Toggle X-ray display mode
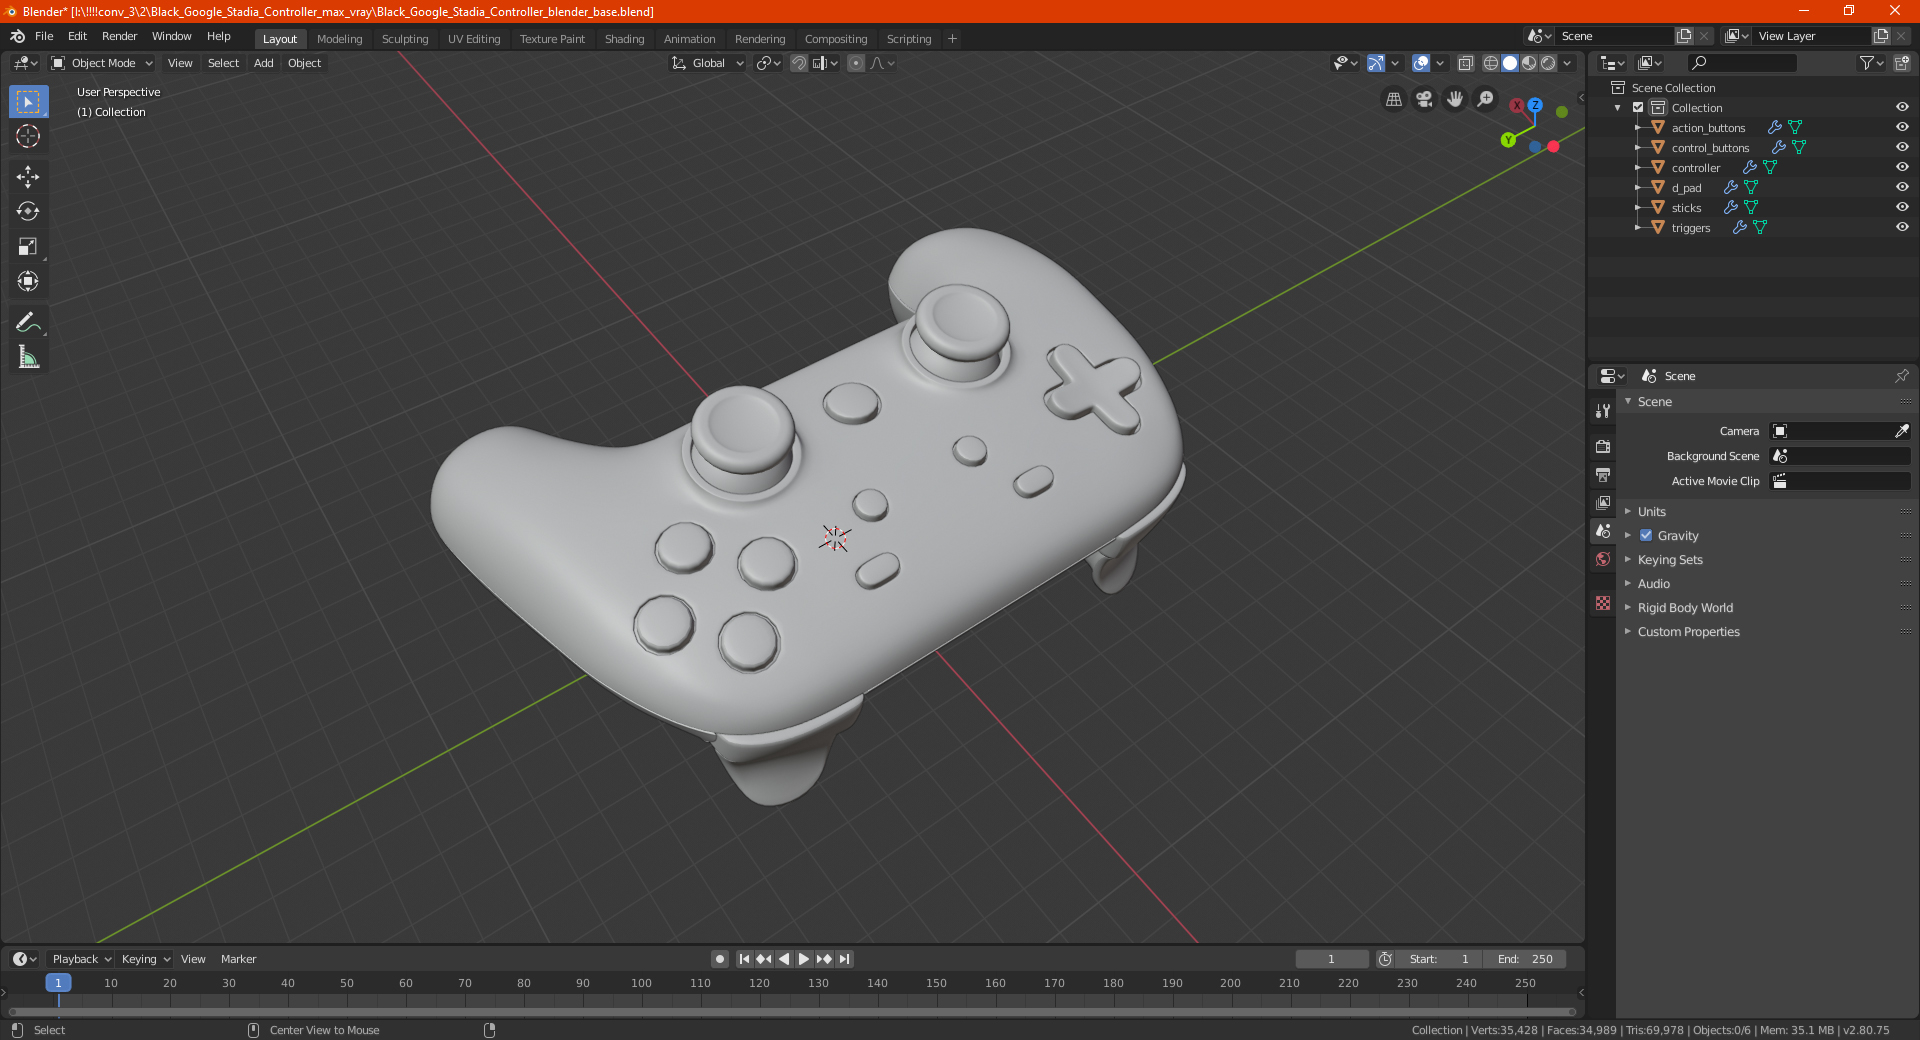The width and height of the screenshot is (1920, 1040). click(x=1466, y=63)
